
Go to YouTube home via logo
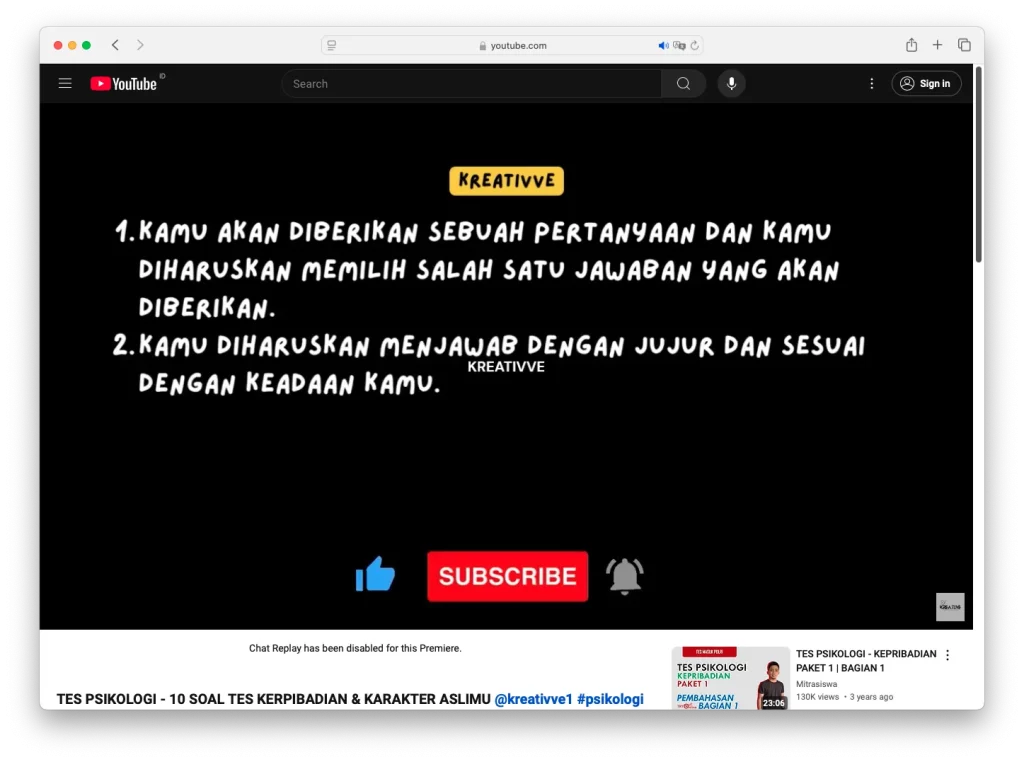123,84
